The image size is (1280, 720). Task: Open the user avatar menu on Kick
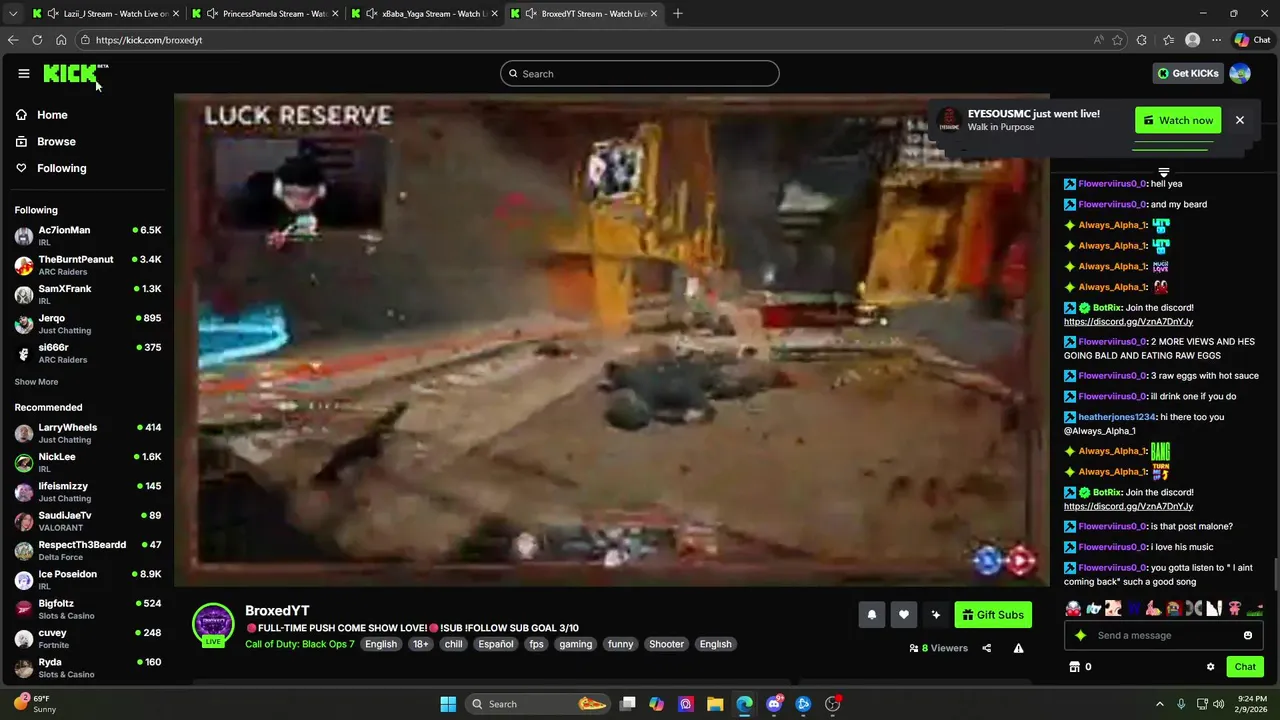[1240, 73]
